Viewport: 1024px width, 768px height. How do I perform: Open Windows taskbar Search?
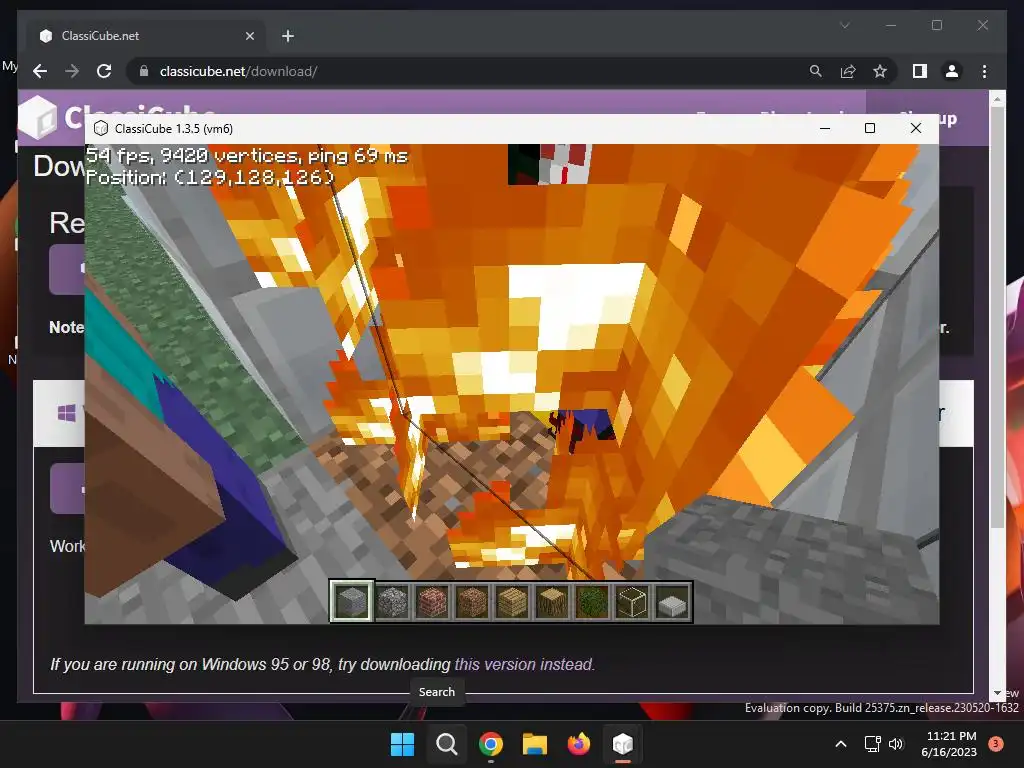447,744
